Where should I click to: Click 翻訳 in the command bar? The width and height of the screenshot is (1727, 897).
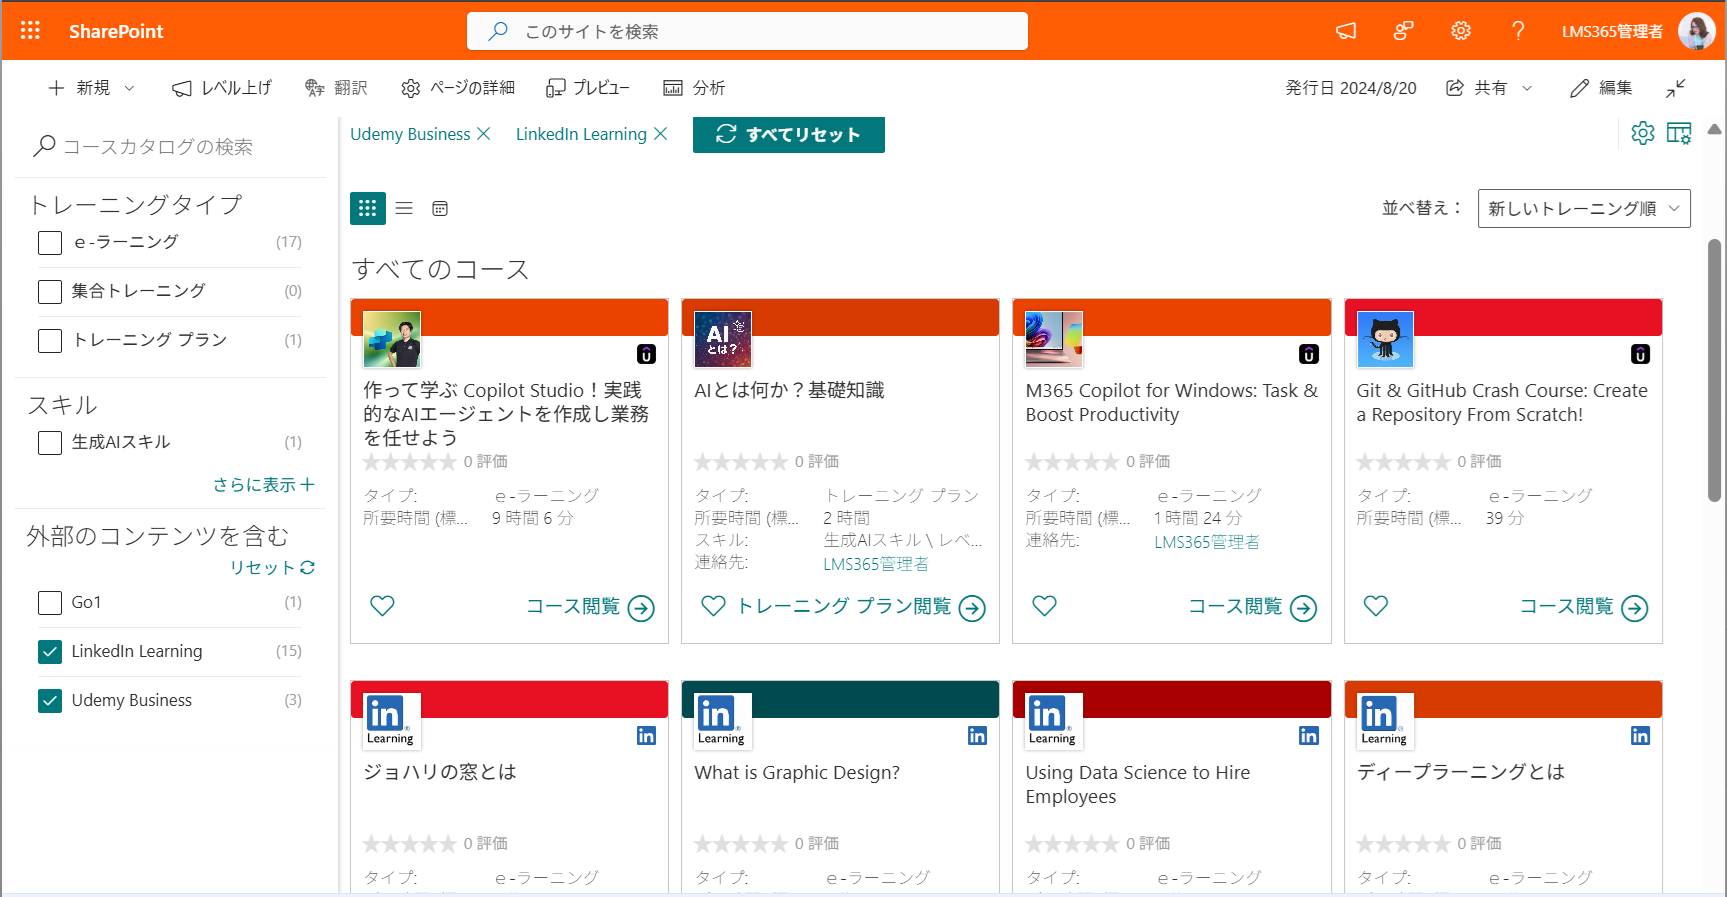coord(336,88)
